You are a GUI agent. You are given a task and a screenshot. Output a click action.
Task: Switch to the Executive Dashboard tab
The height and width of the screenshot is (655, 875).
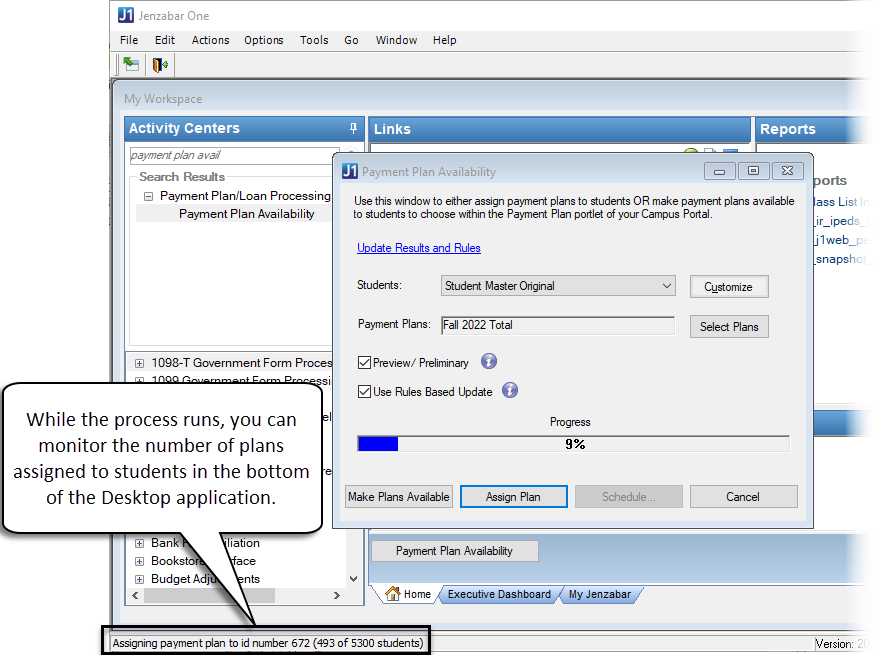click(x=499, y=593)
